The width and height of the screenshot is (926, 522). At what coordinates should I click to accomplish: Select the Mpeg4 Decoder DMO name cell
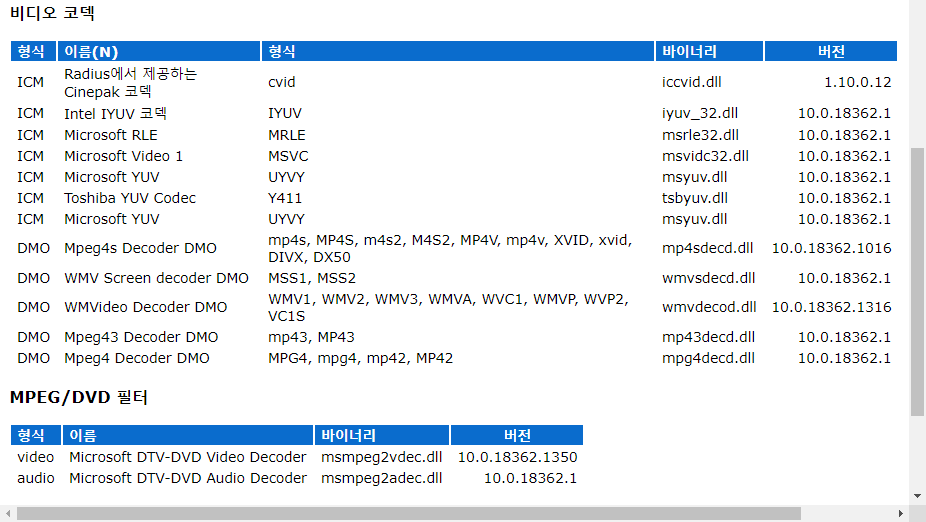137,358
